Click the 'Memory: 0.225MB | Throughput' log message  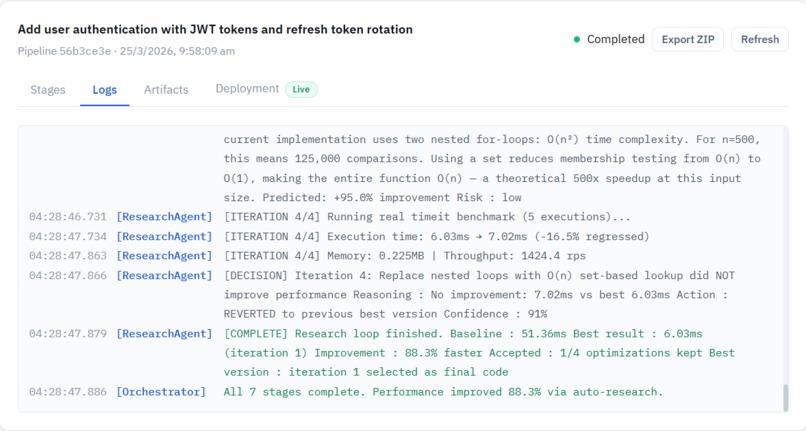(405, 256)
